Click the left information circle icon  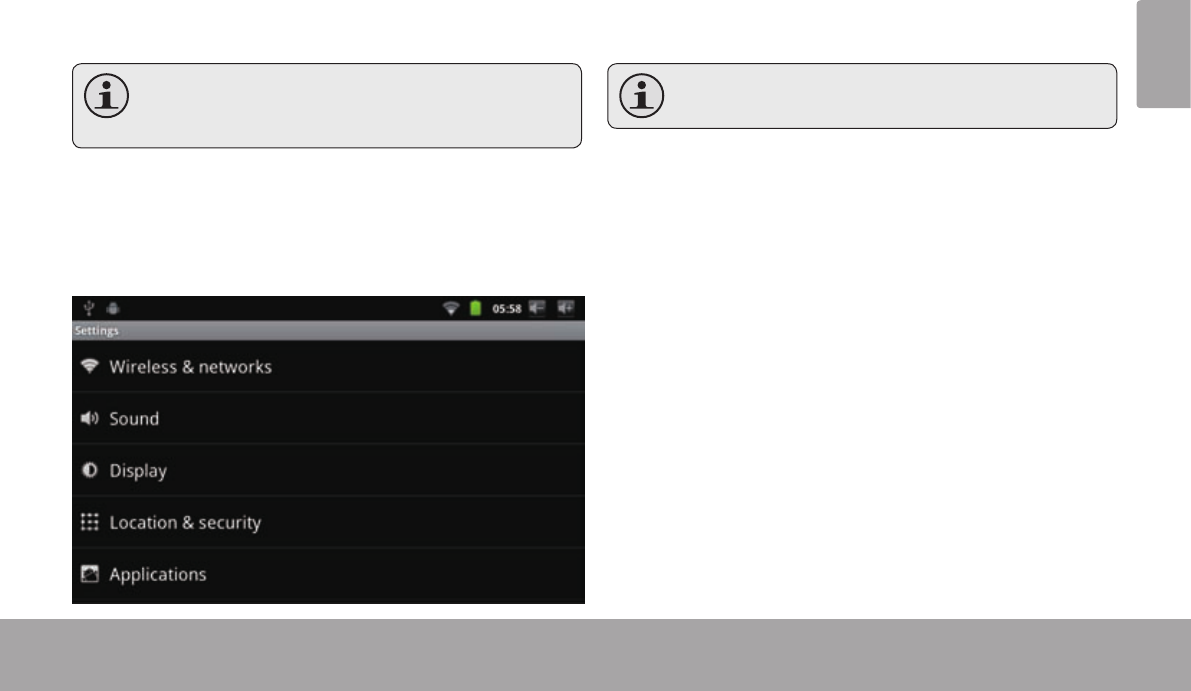click(106, 96)
